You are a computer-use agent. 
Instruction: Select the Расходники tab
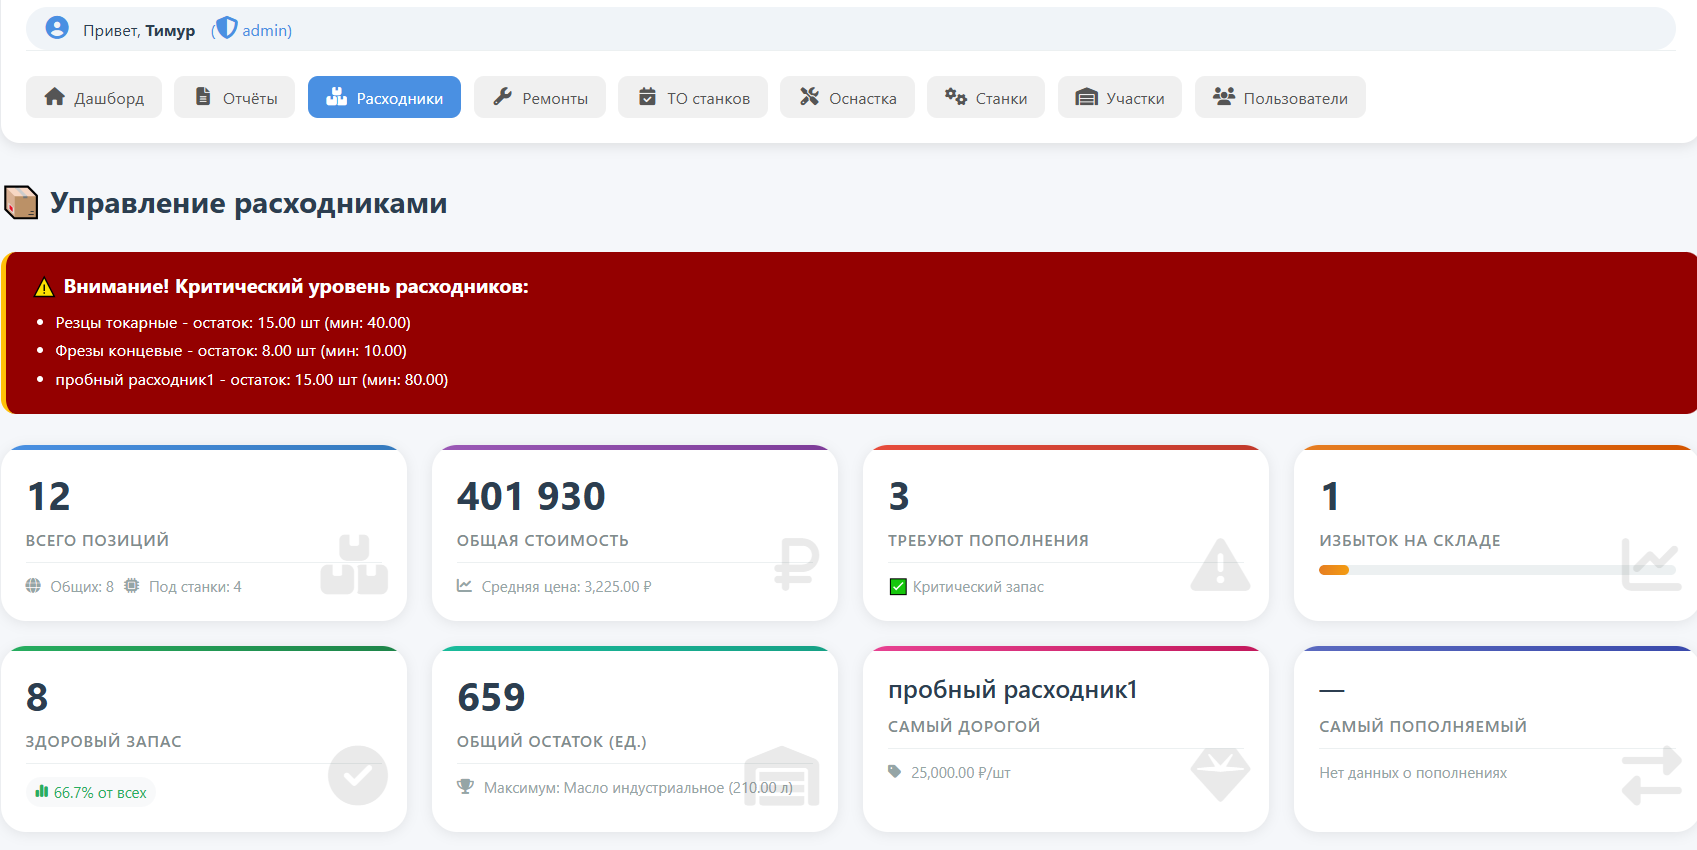click(x=384, y=97)
